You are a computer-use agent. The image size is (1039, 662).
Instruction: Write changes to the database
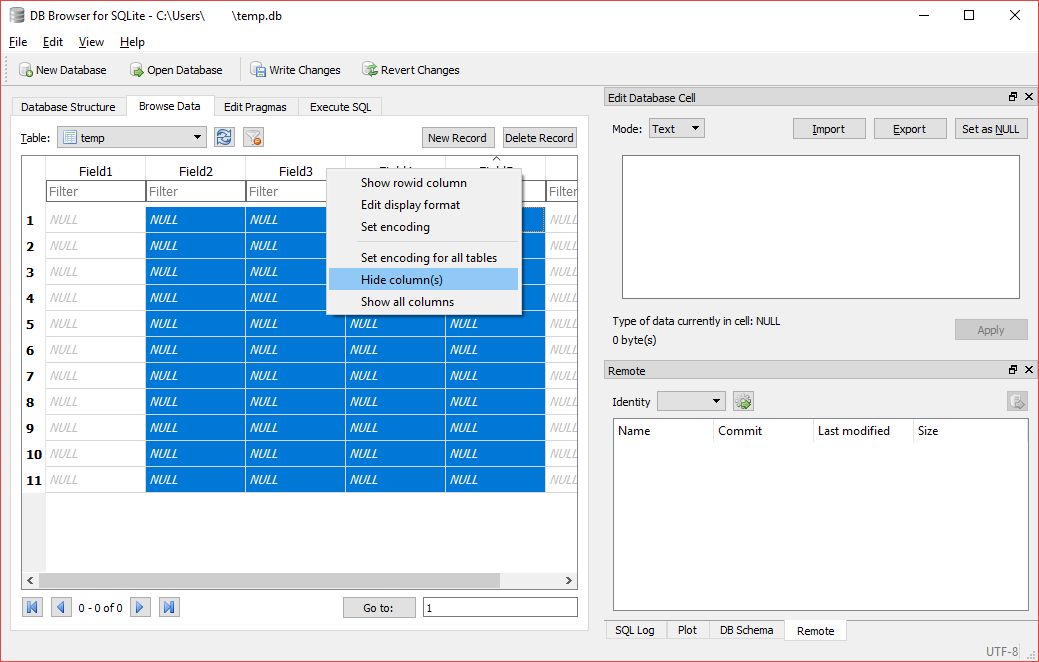[296, 69]
